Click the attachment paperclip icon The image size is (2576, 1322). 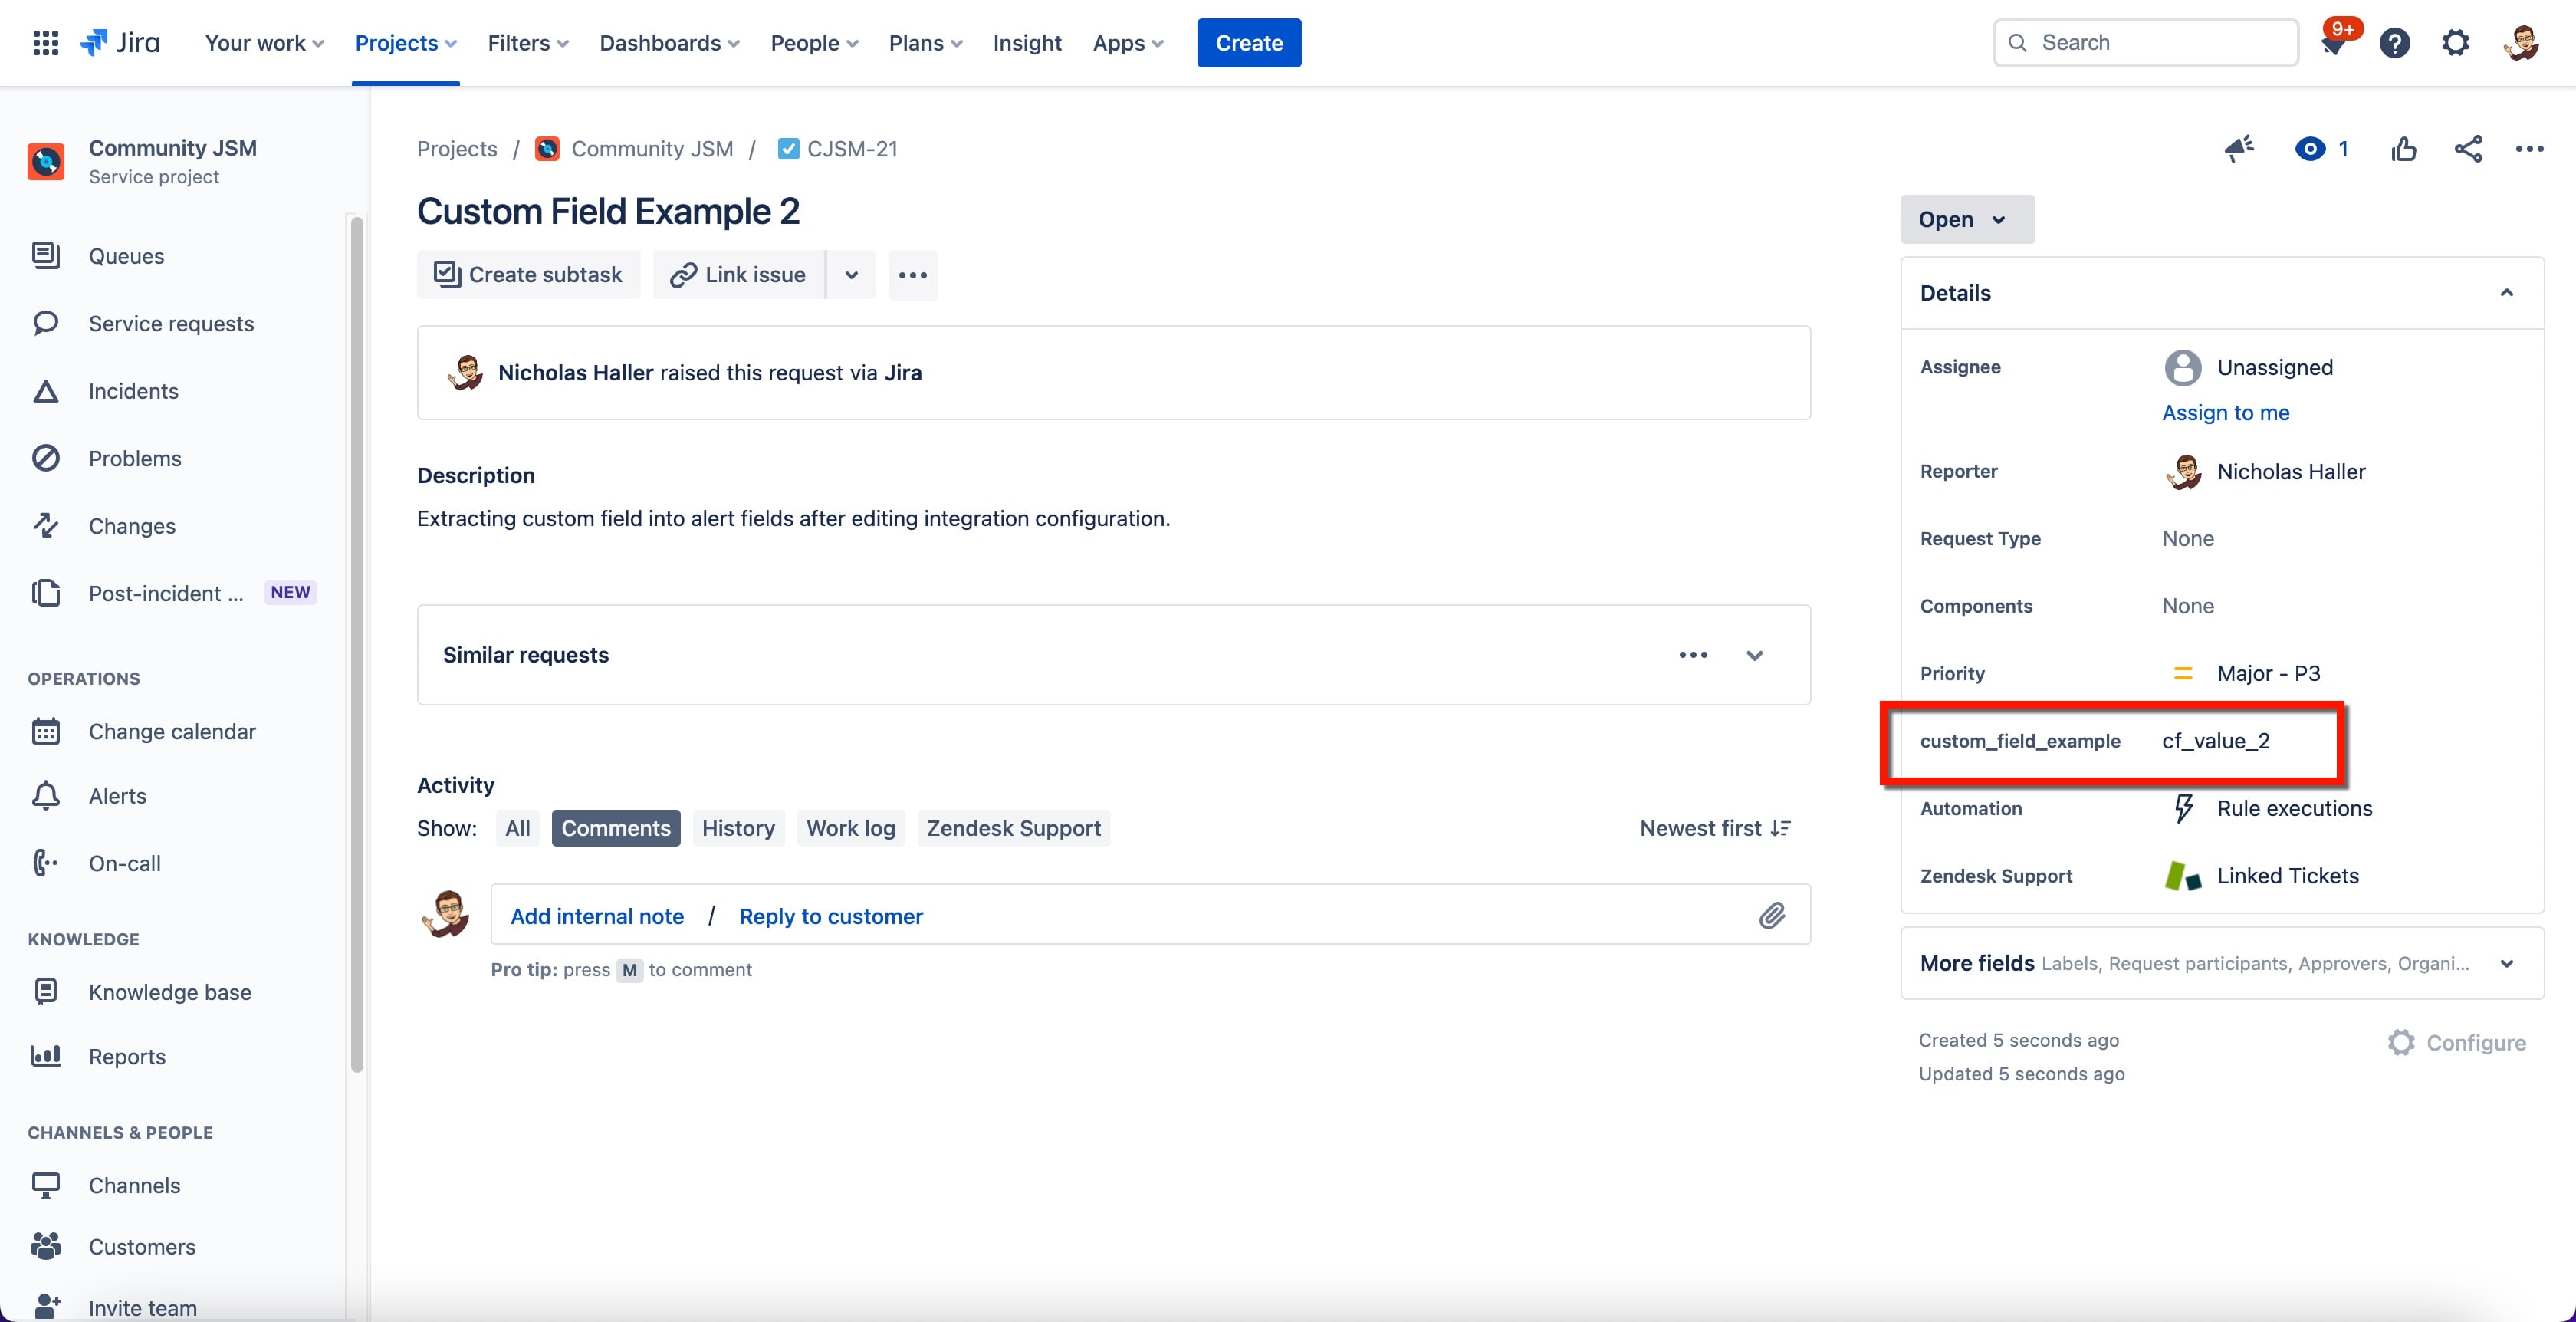click(1772, 915)
